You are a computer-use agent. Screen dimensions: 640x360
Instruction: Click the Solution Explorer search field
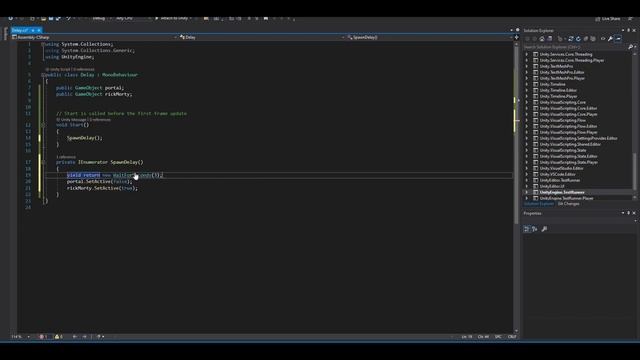pyautogui.click(x=576, y=47)
